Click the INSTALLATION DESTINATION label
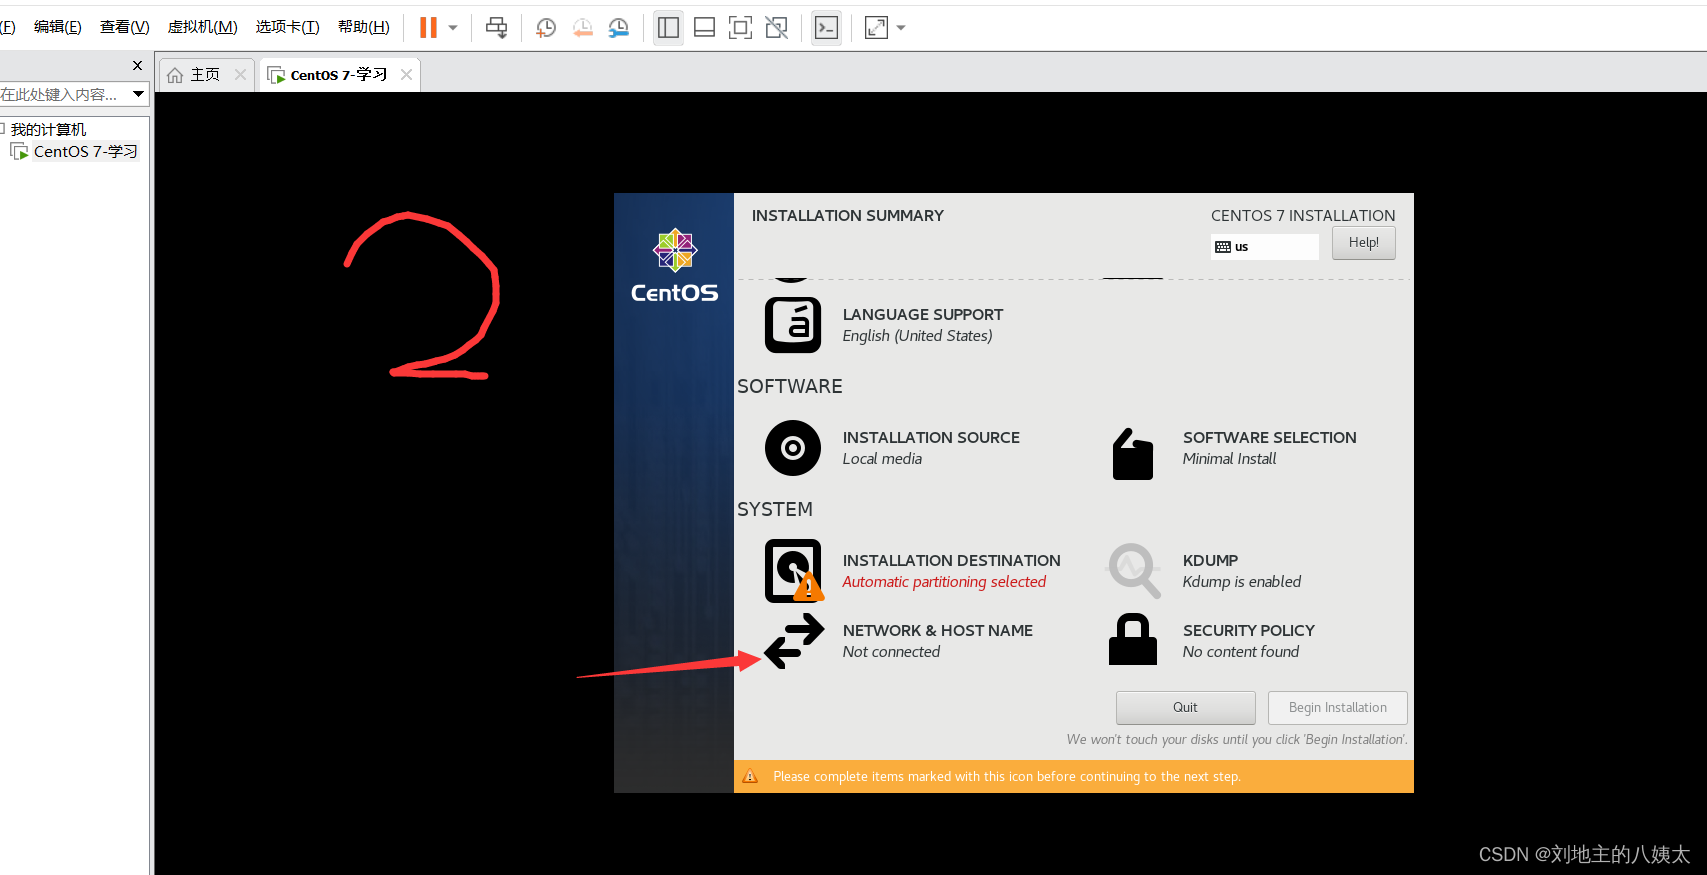 pyautogui.click(x=951, y=560)
